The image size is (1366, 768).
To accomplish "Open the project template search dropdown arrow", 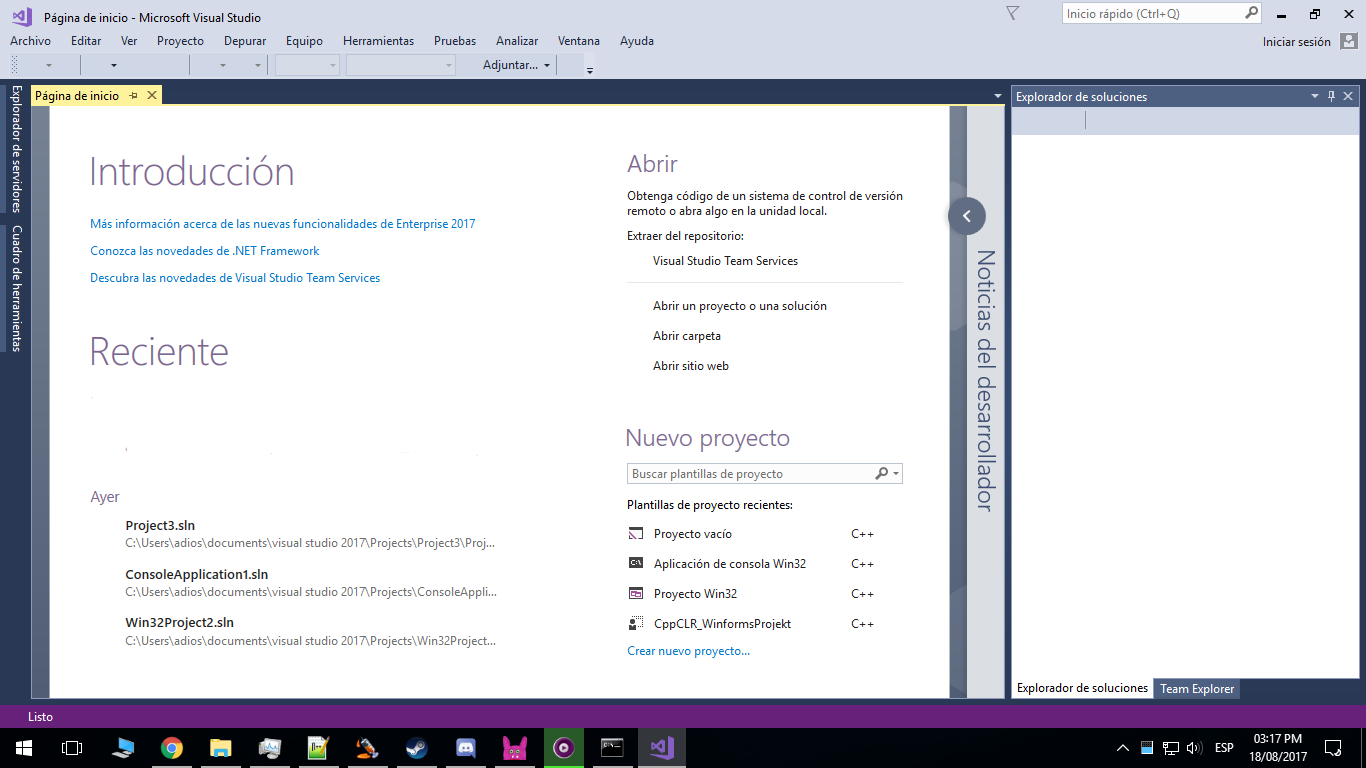I will click(x=896, y=474).
